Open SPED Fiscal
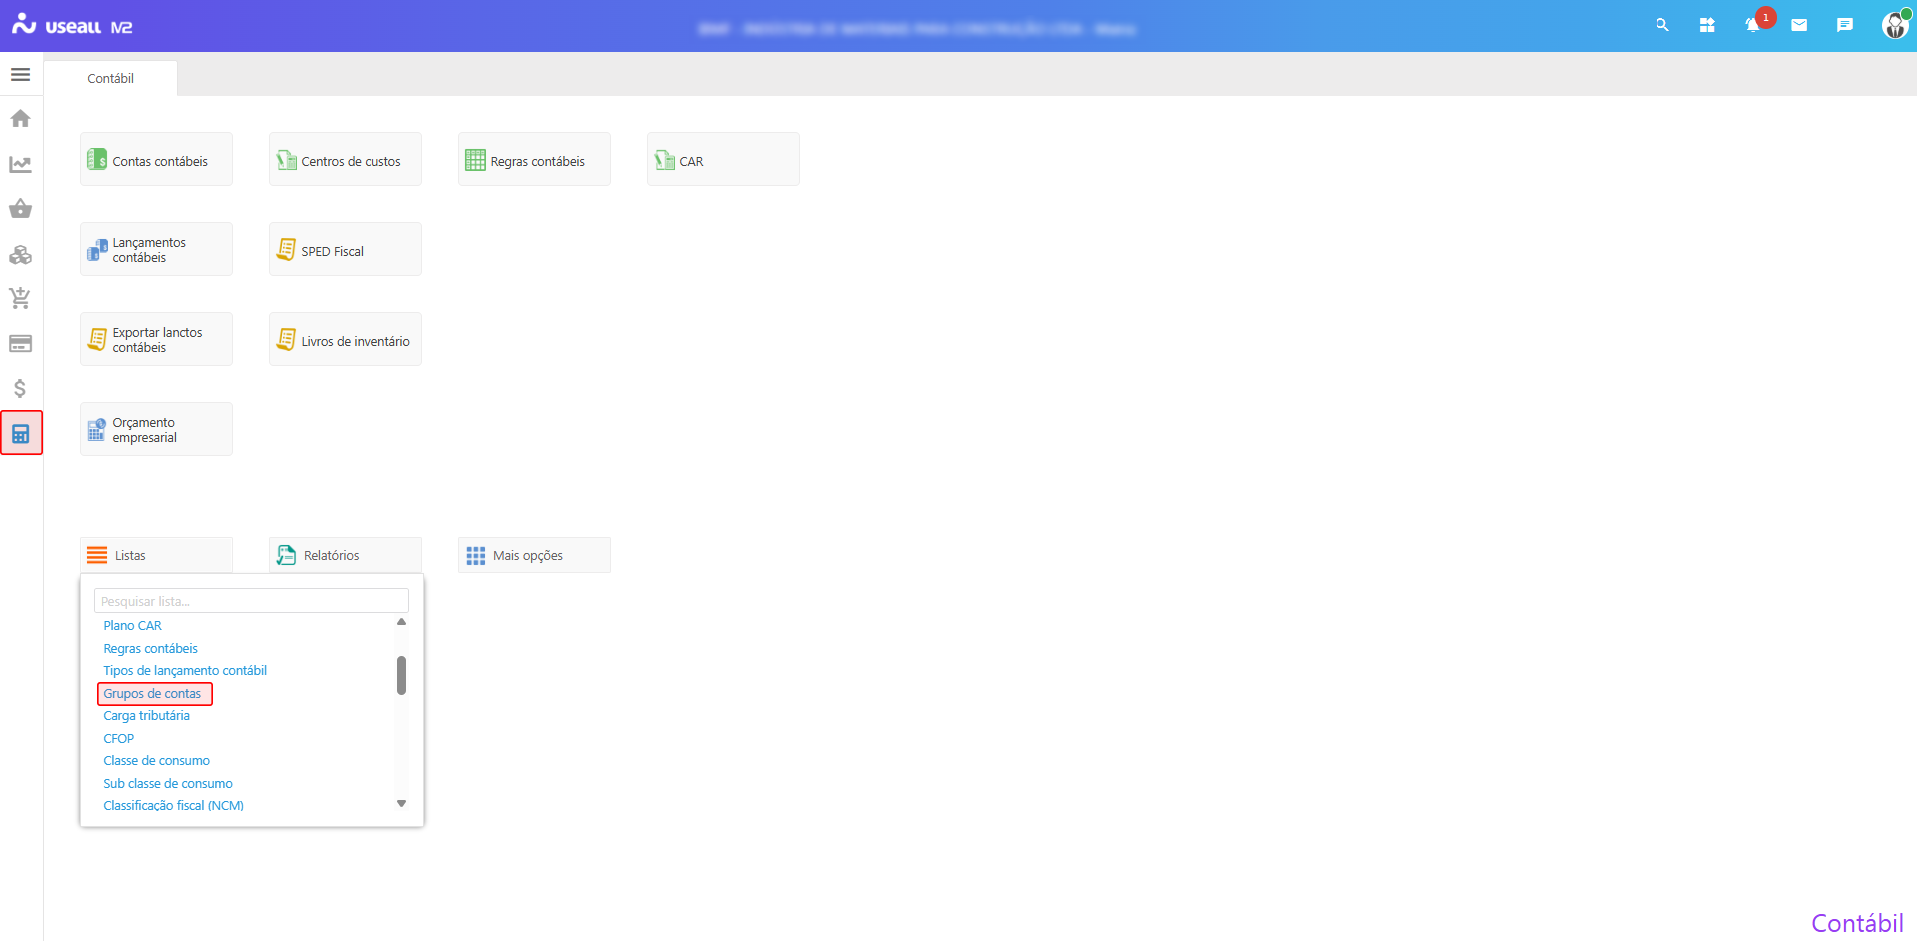This screenshot has width=1917, height=941. point(345,250)
